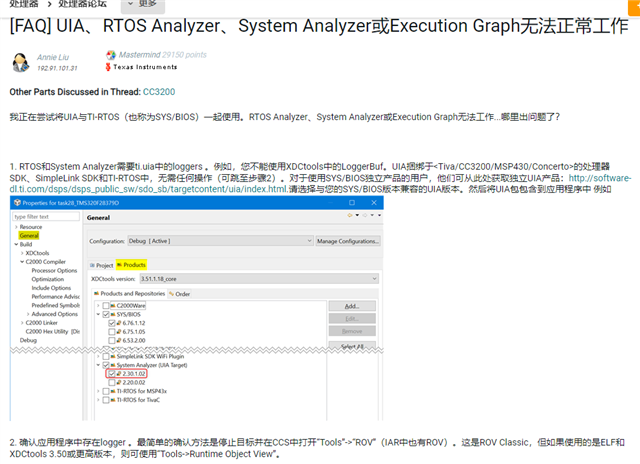The width and height of the screenshot is (640, 464).
Task: Click the C2000Ware product icon
Action: (x=113, y=305)
